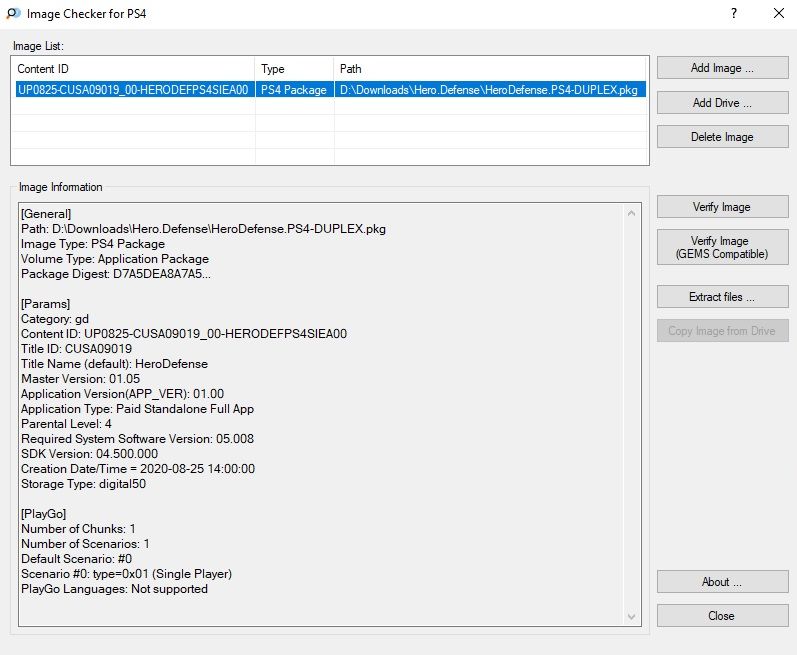Click the Creation Date/Time line
Image resolution: width=797 pixels, height=655 pixels.
pyautogui.click(x=138, y=469)
